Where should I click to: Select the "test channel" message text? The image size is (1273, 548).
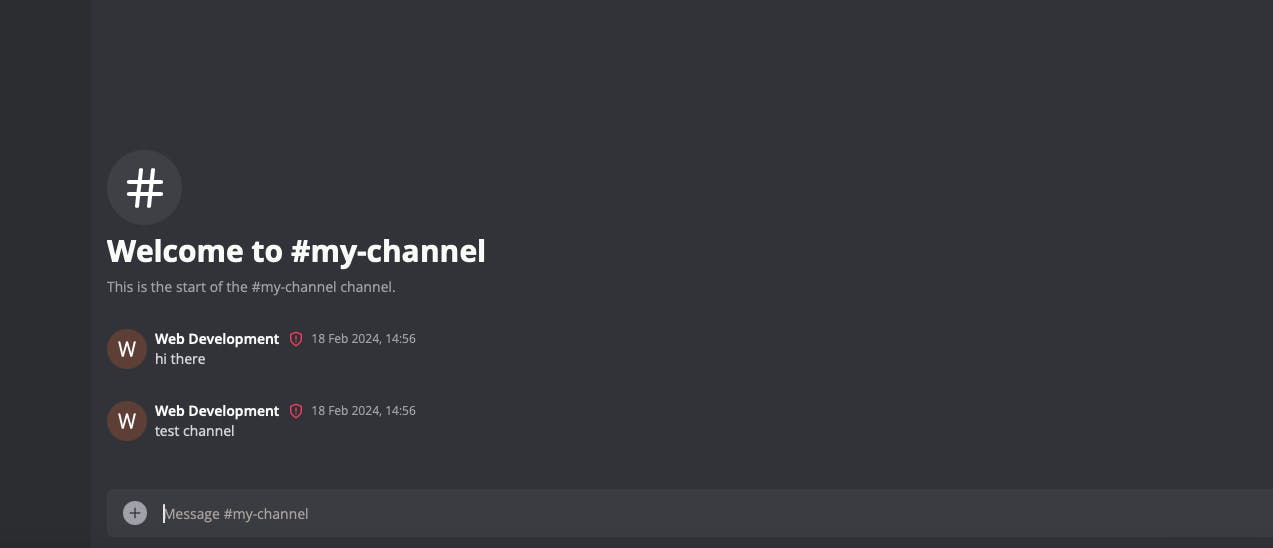(195, 431)
